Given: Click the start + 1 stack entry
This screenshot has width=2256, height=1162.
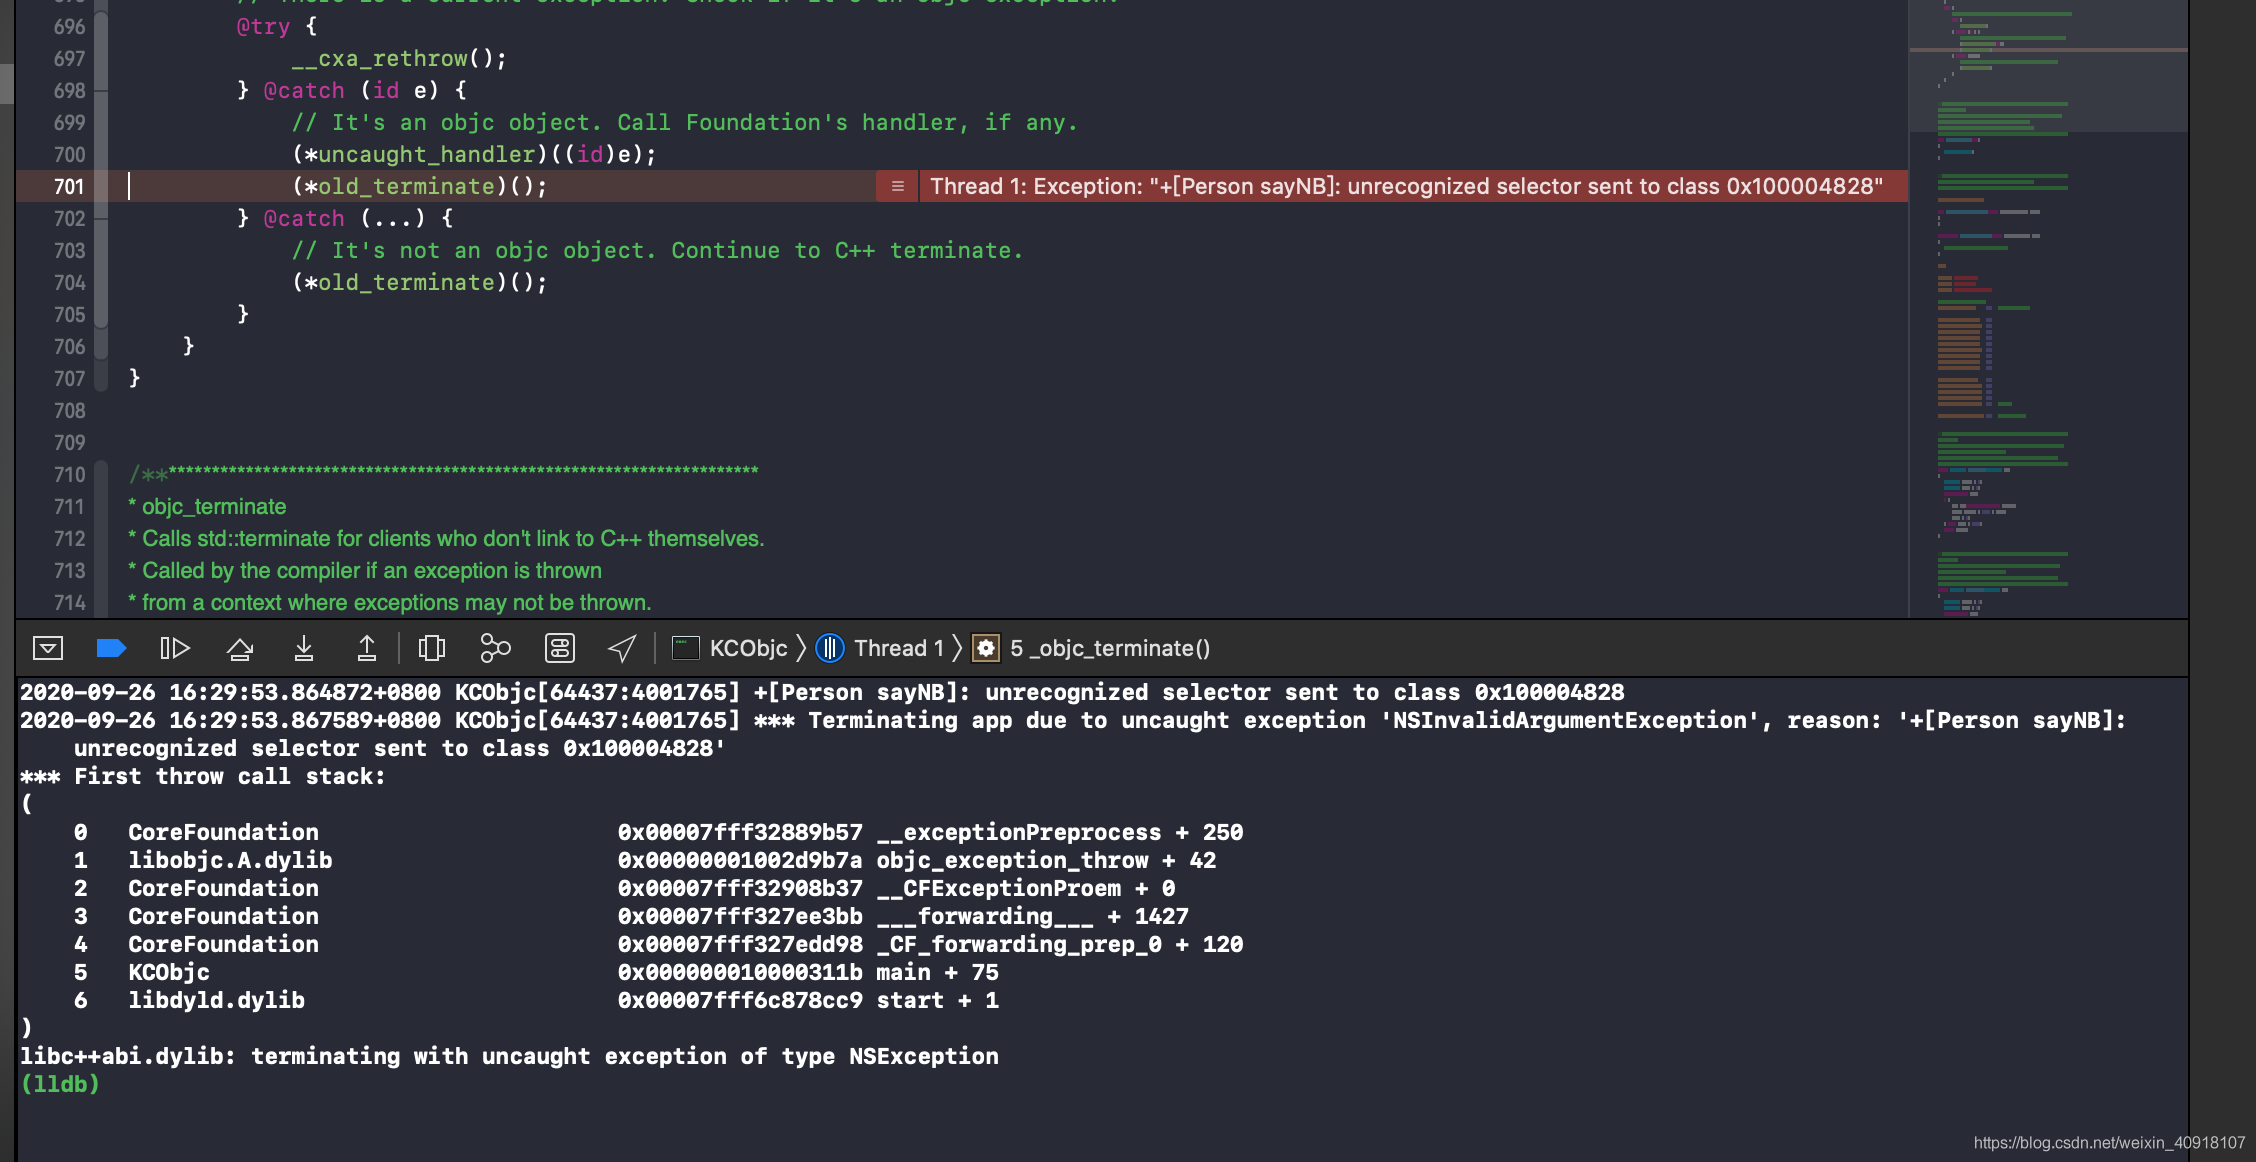Looking at the screenshot, I should [937, 1000].
